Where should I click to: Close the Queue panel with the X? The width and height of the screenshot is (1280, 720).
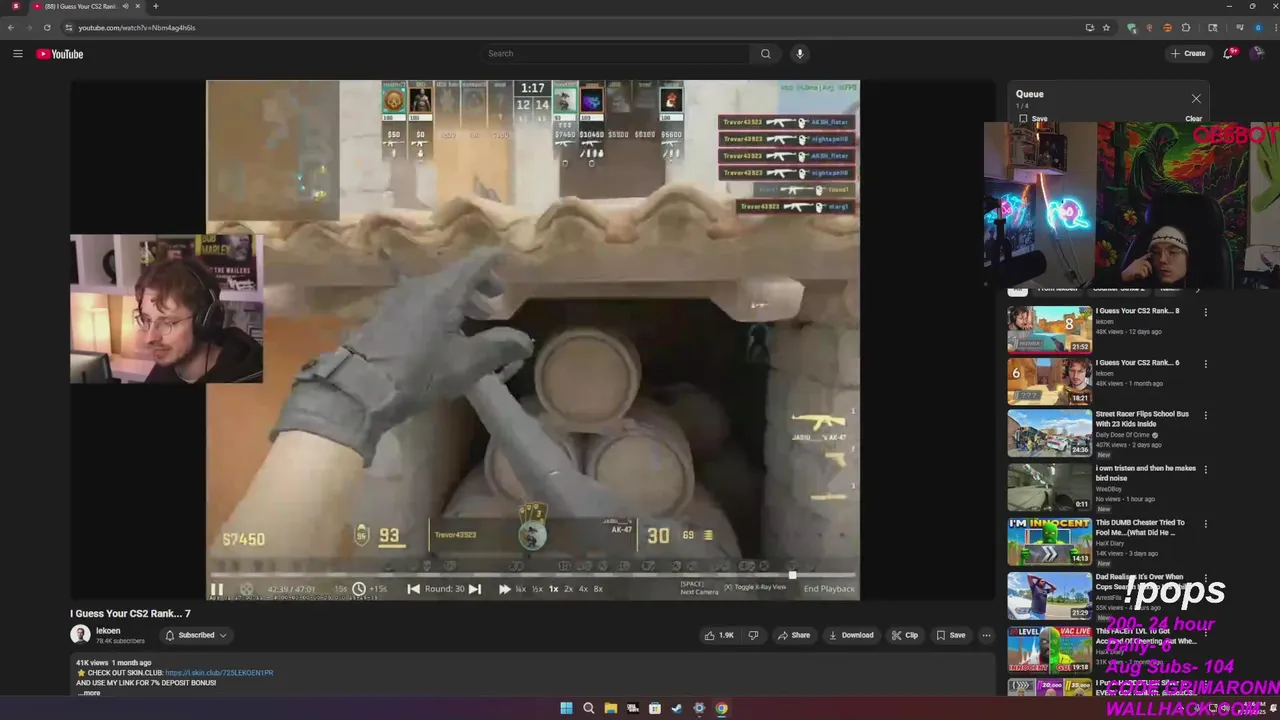click(x=1196, y=98)
